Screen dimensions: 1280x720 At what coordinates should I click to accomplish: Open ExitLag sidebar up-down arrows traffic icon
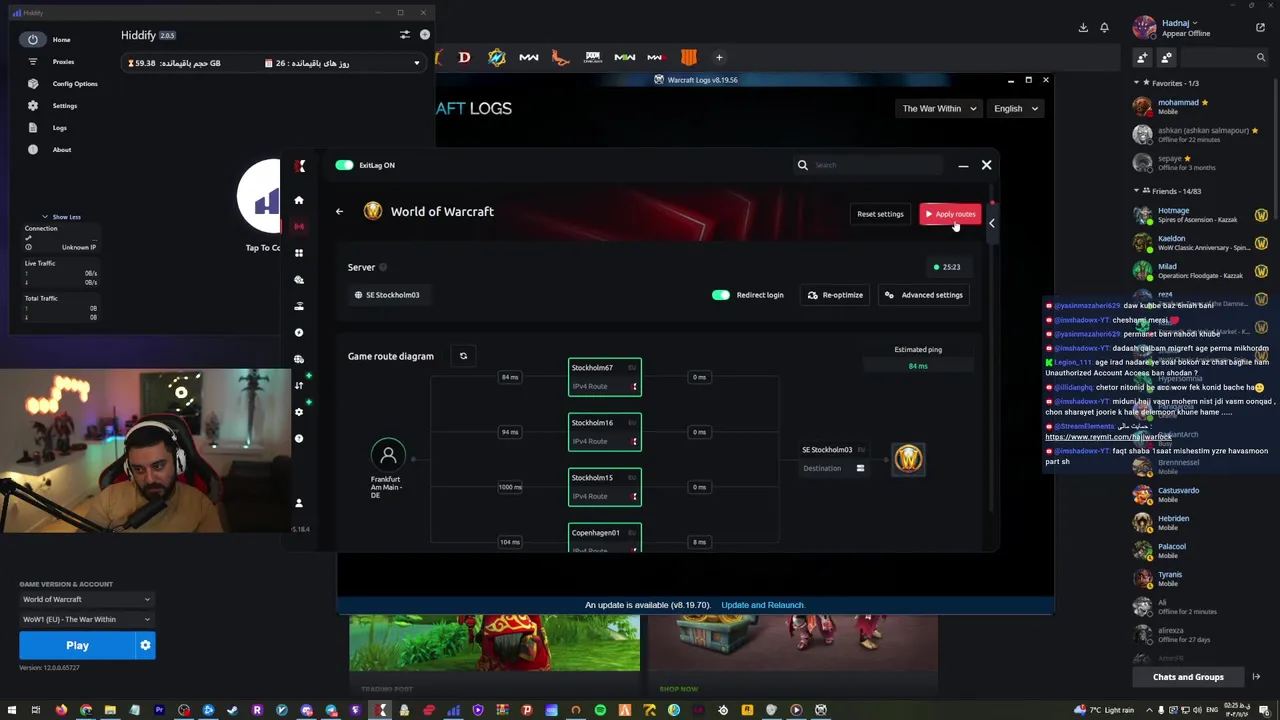[298, 385]
